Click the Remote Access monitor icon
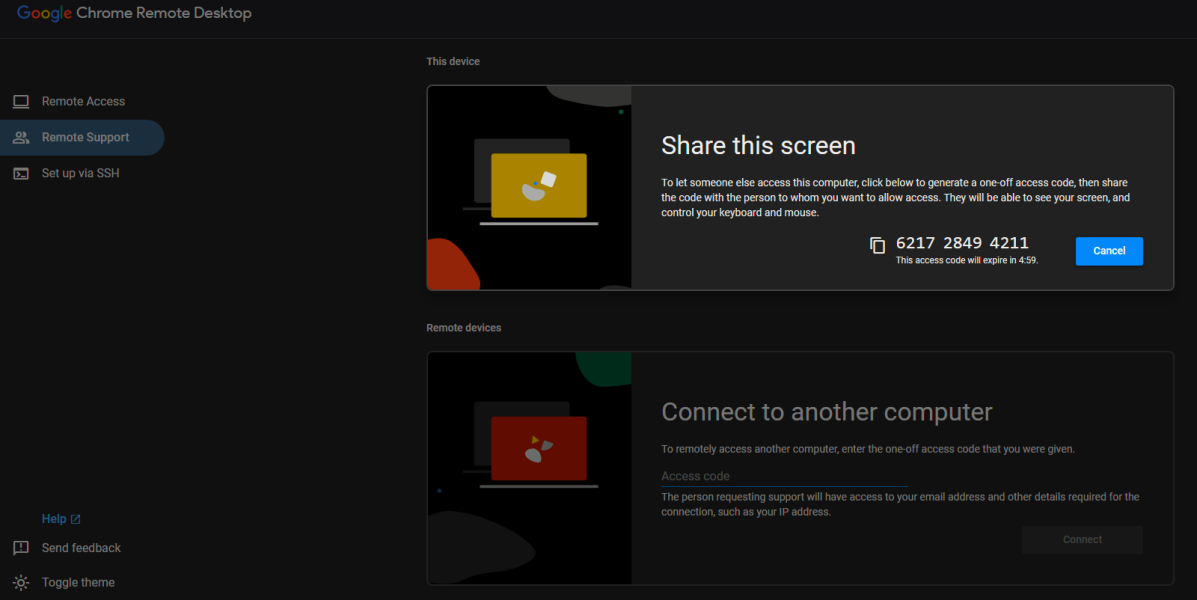The height and width of the screenshot is (600, 1197). pyautogui.click(x=21, y=101)
